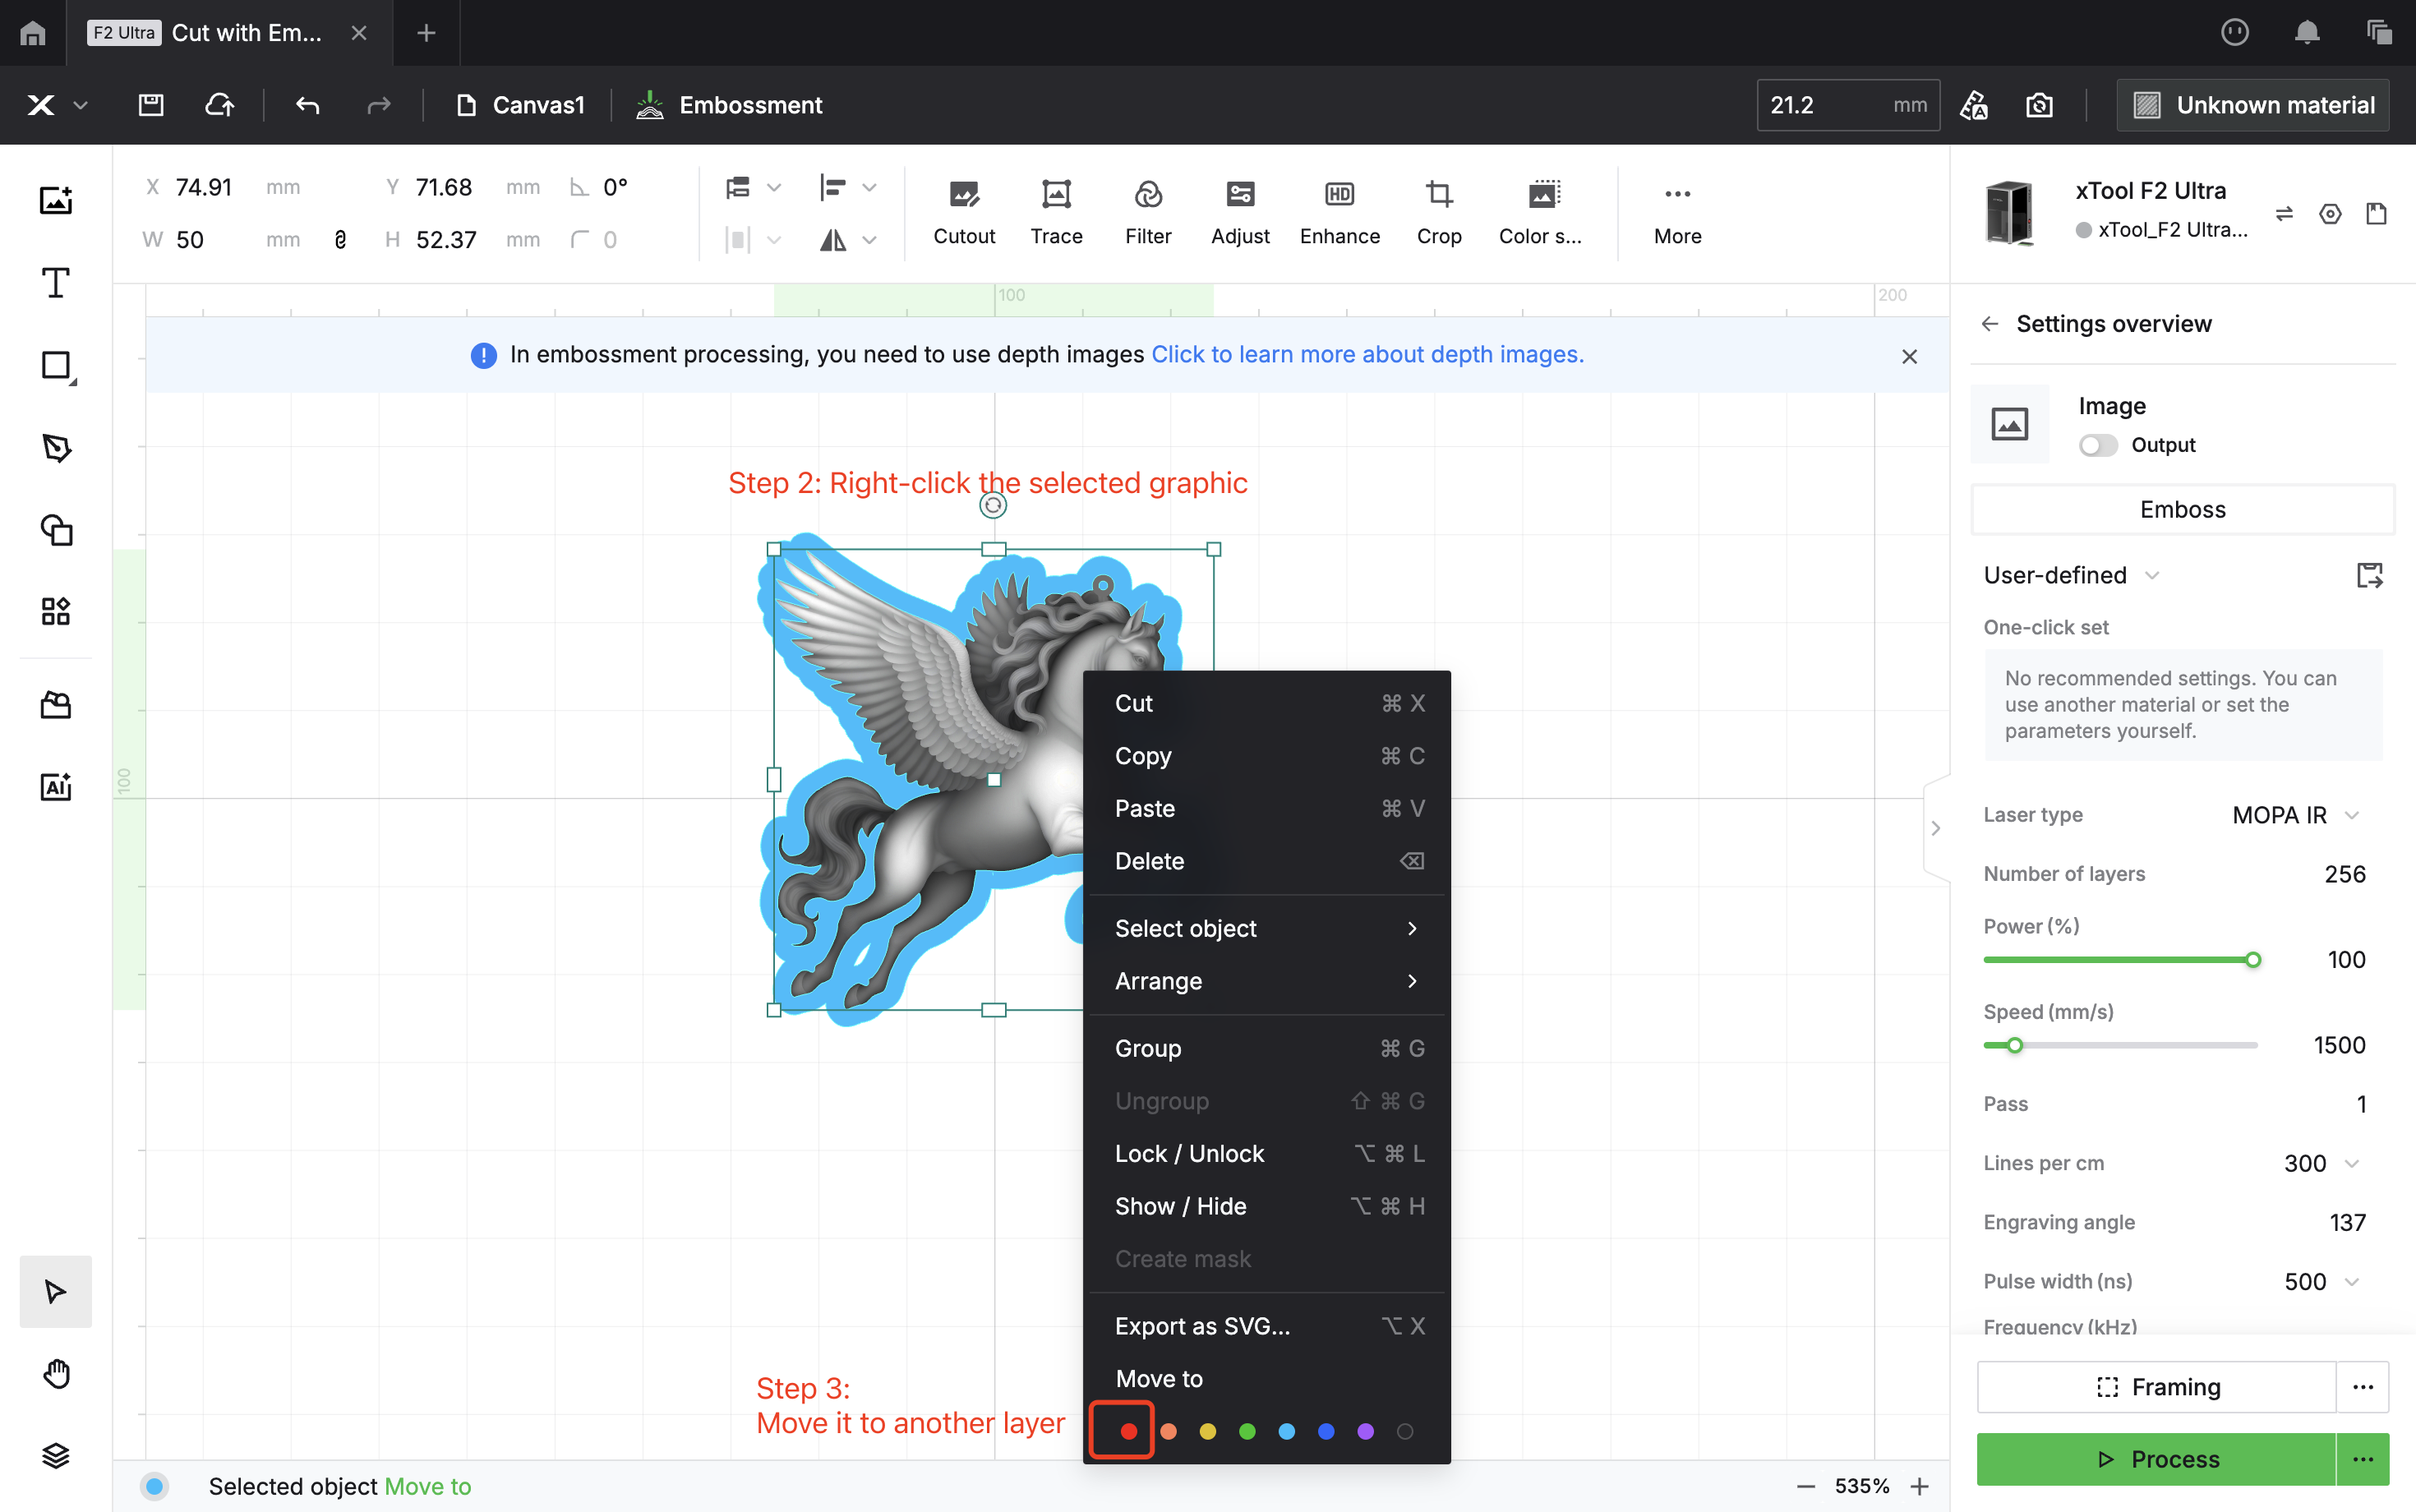The width and height of the screenshot is (2416, 1512).
Task: Open the apps grid tool
Action: (x=56, y=611)
